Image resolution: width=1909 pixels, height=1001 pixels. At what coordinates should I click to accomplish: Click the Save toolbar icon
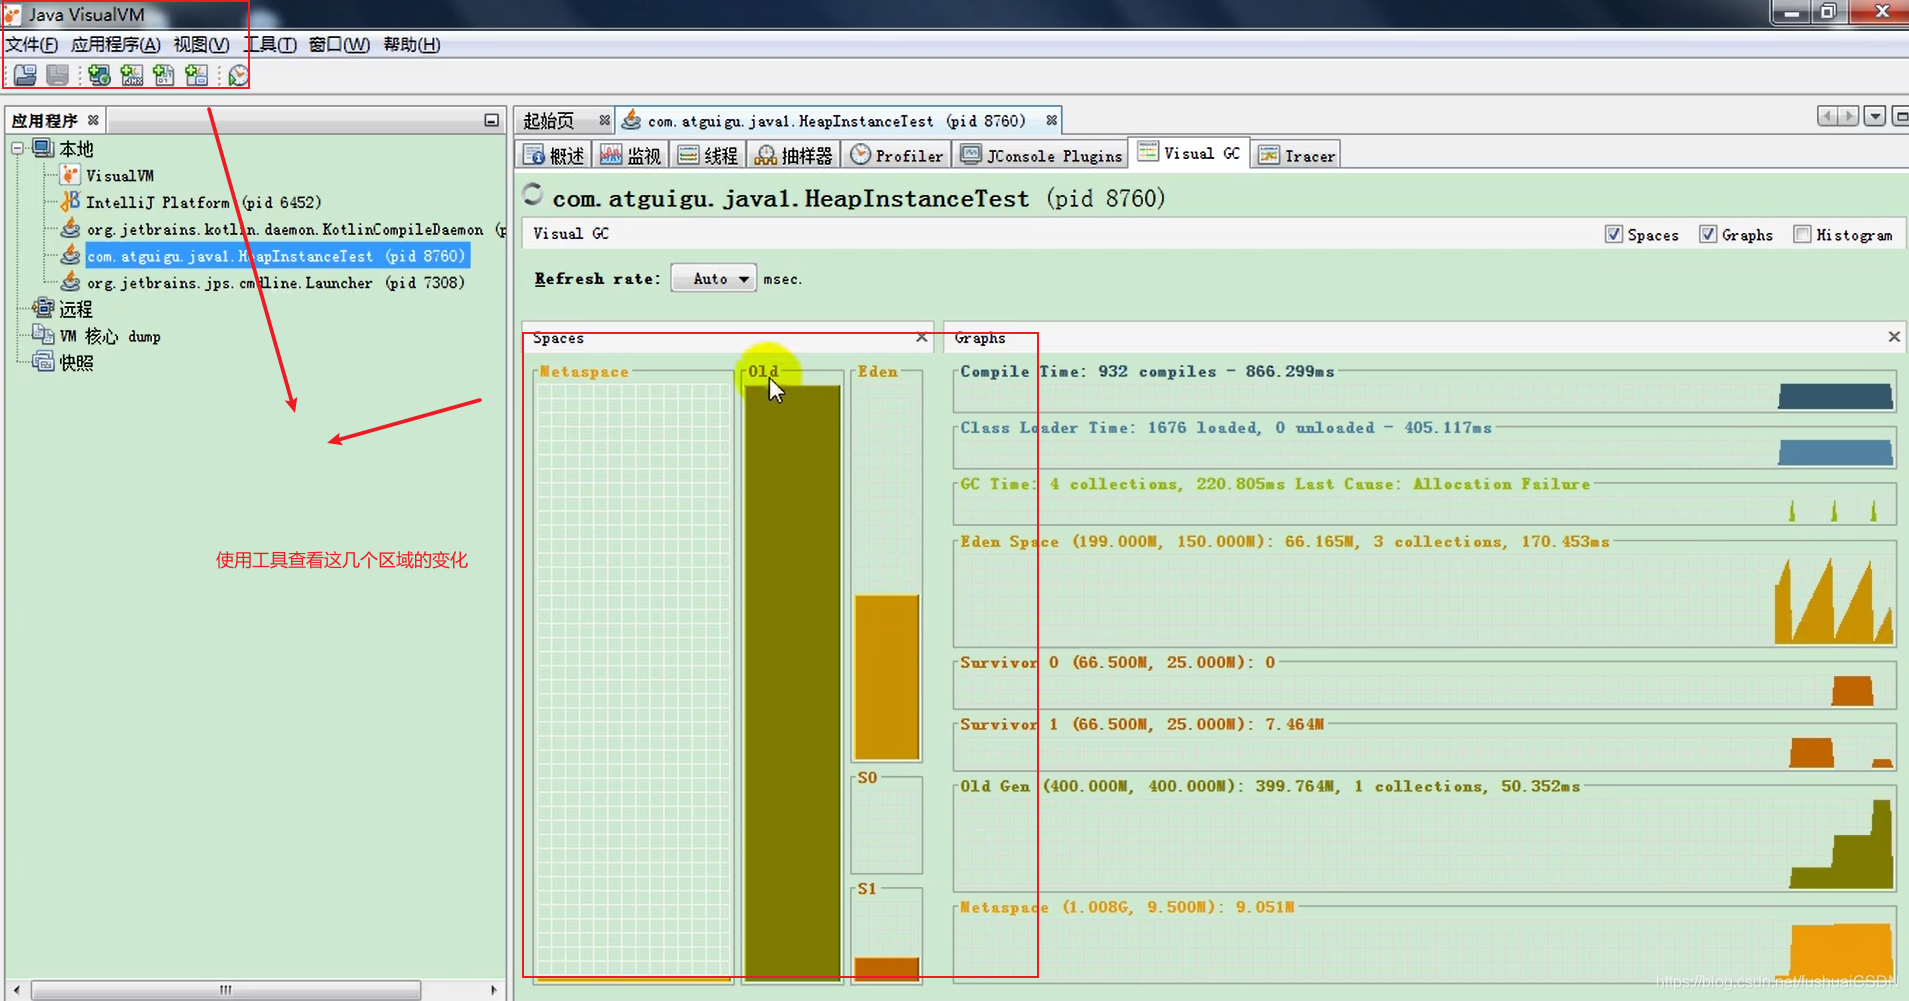click(x=58, y=75)
